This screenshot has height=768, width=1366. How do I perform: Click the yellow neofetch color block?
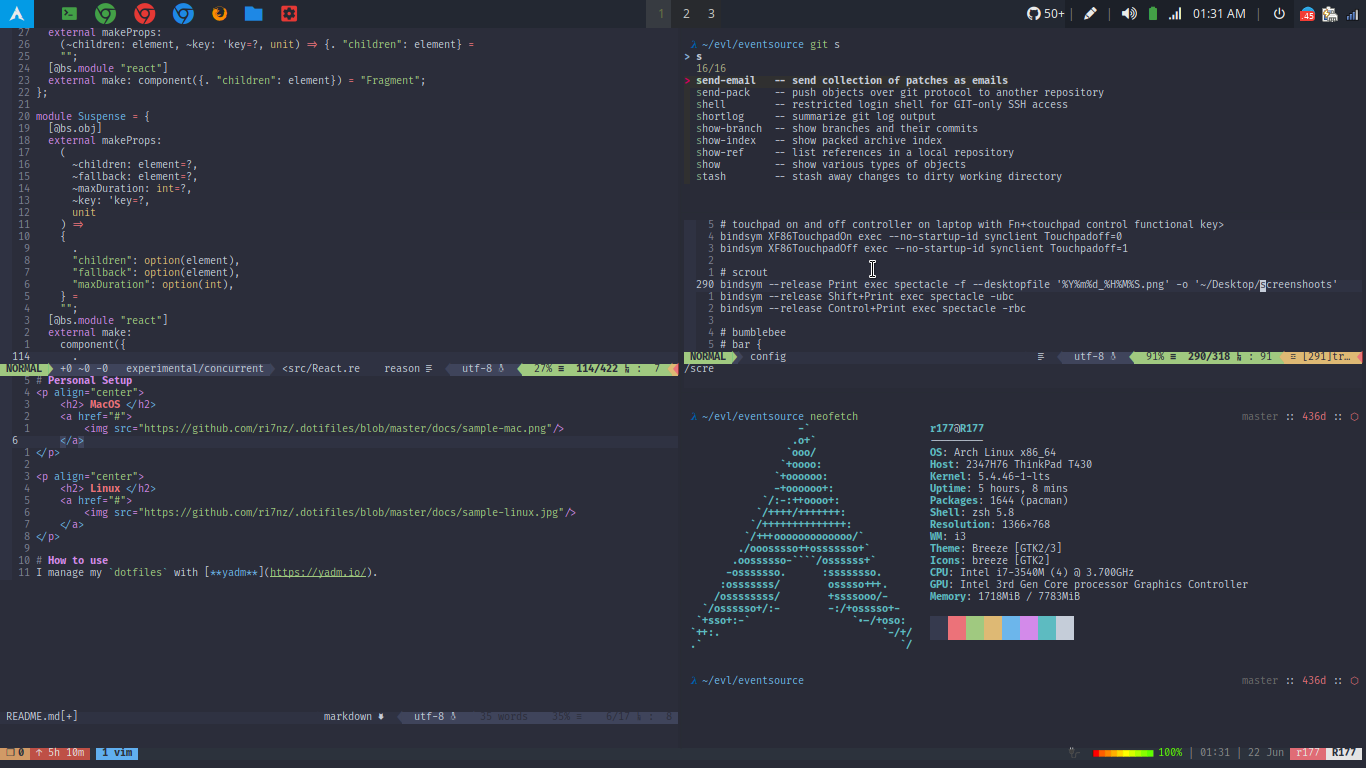[x=993, y=628]
